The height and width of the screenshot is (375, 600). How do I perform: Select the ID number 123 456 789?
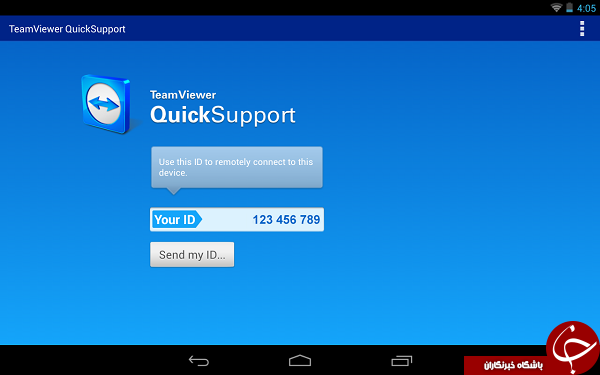point(286,220)
